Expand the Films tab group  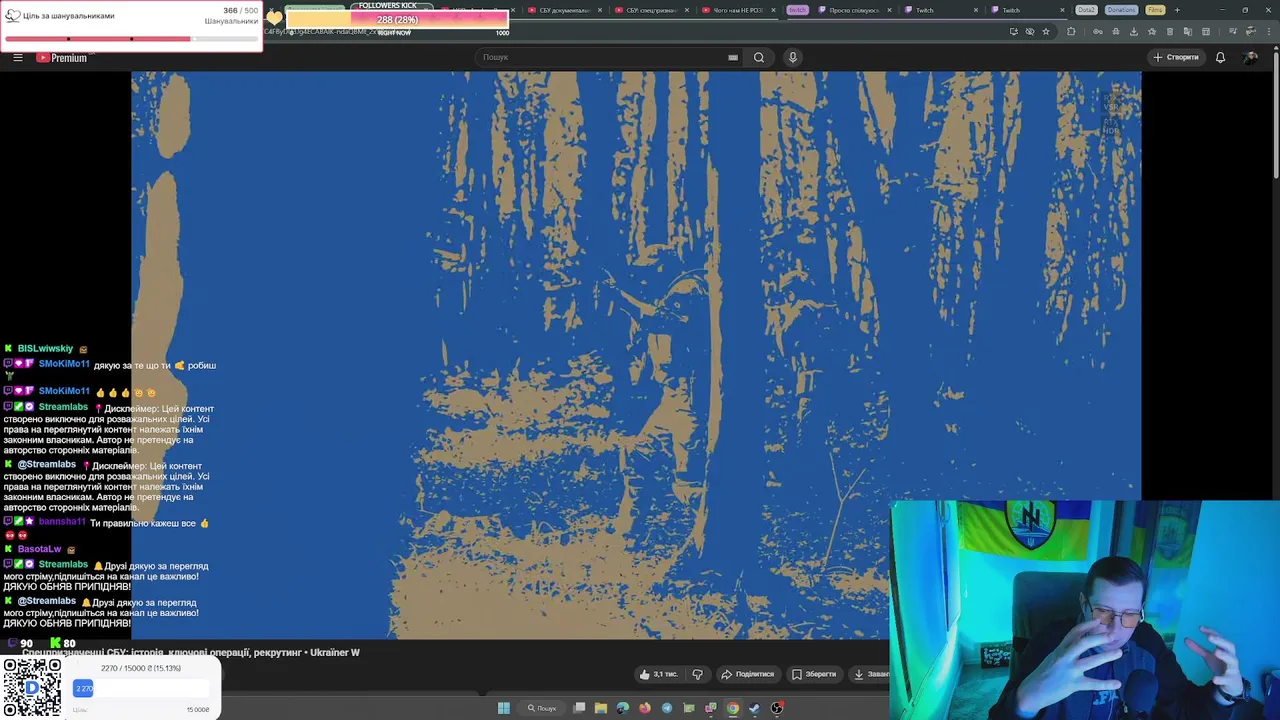pyautogui.click(x=1155, y=10)
